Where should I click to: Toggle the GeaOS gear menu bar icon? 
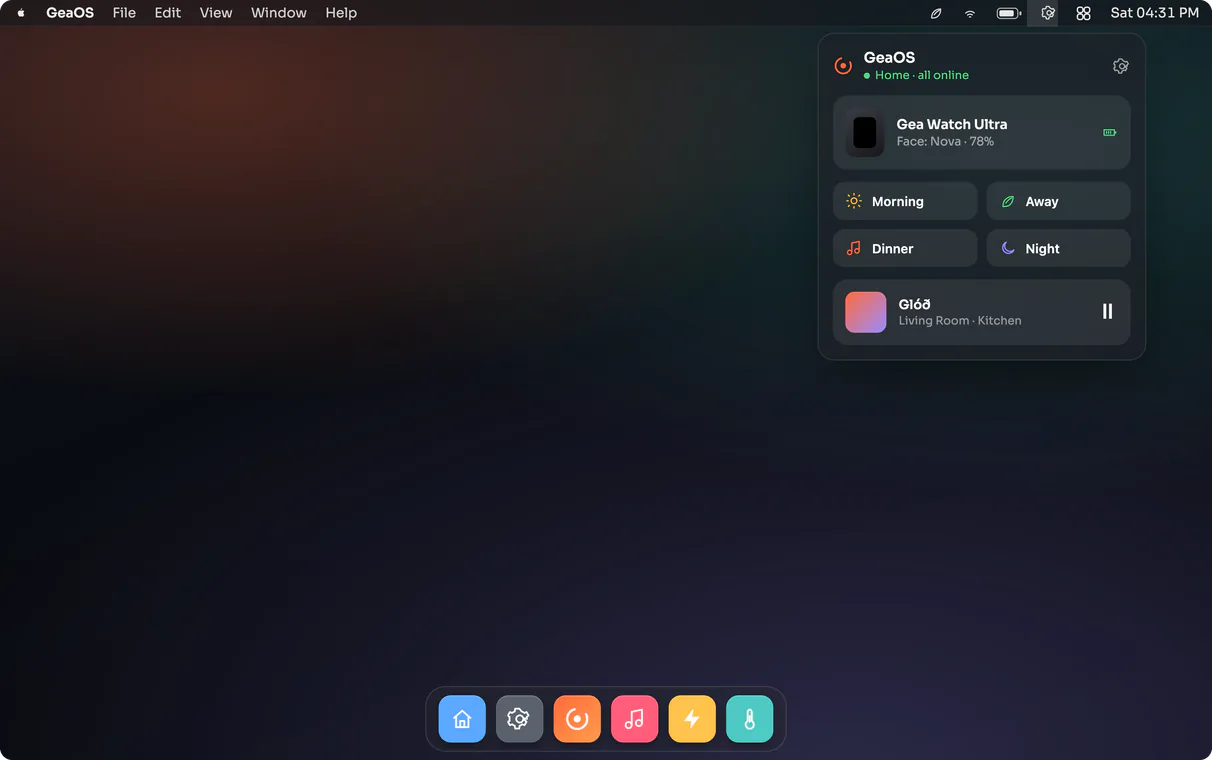(x=1047, y=13)
